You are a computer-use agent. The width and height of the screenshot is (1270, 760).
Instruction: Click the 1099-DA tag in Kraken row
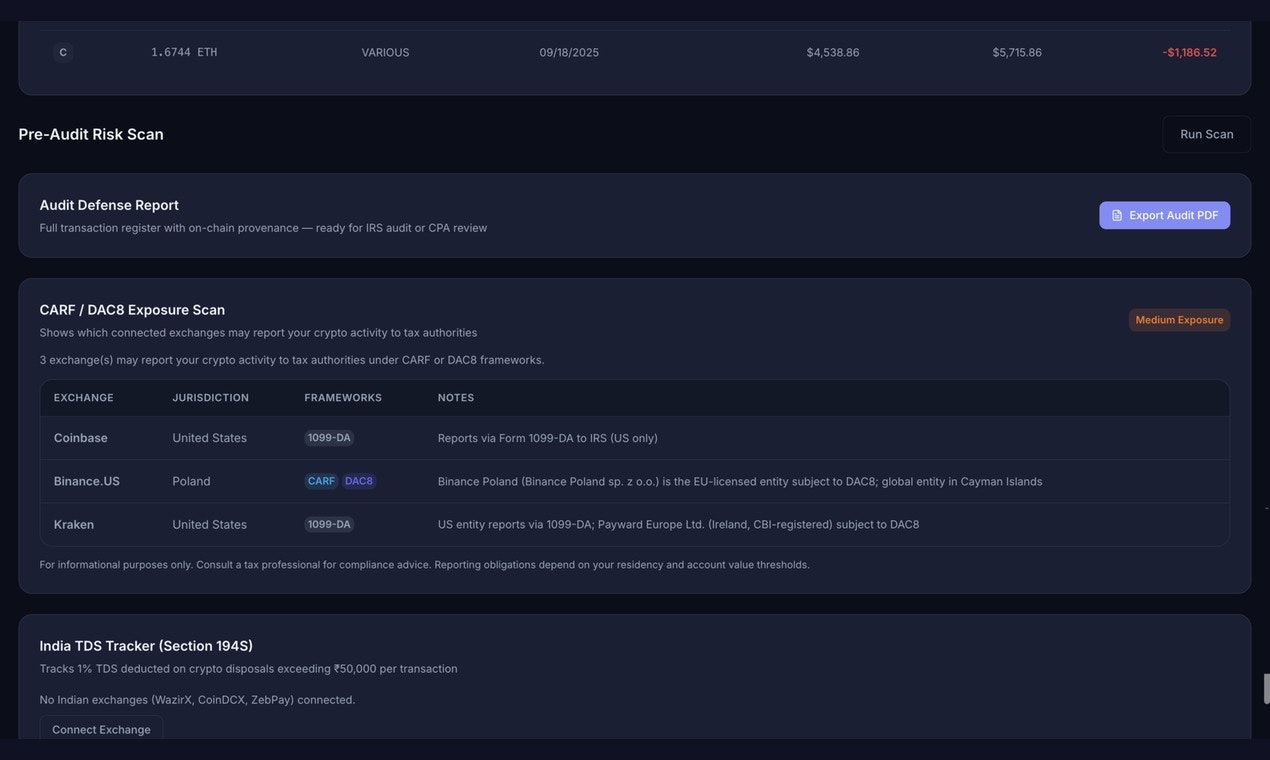(329, 524)
